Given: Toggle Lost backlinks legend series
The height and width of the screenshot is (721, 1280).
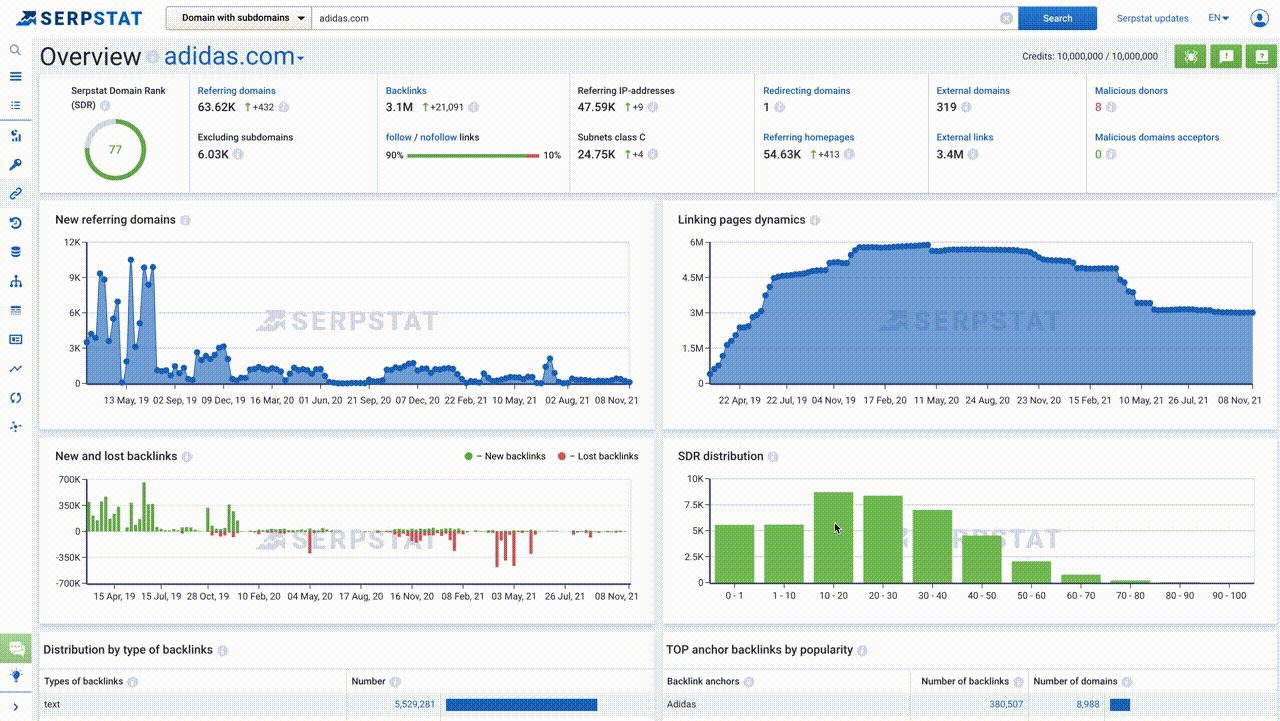Looking at the screenshot, I should pyautogui.click(x=597, y=456).
